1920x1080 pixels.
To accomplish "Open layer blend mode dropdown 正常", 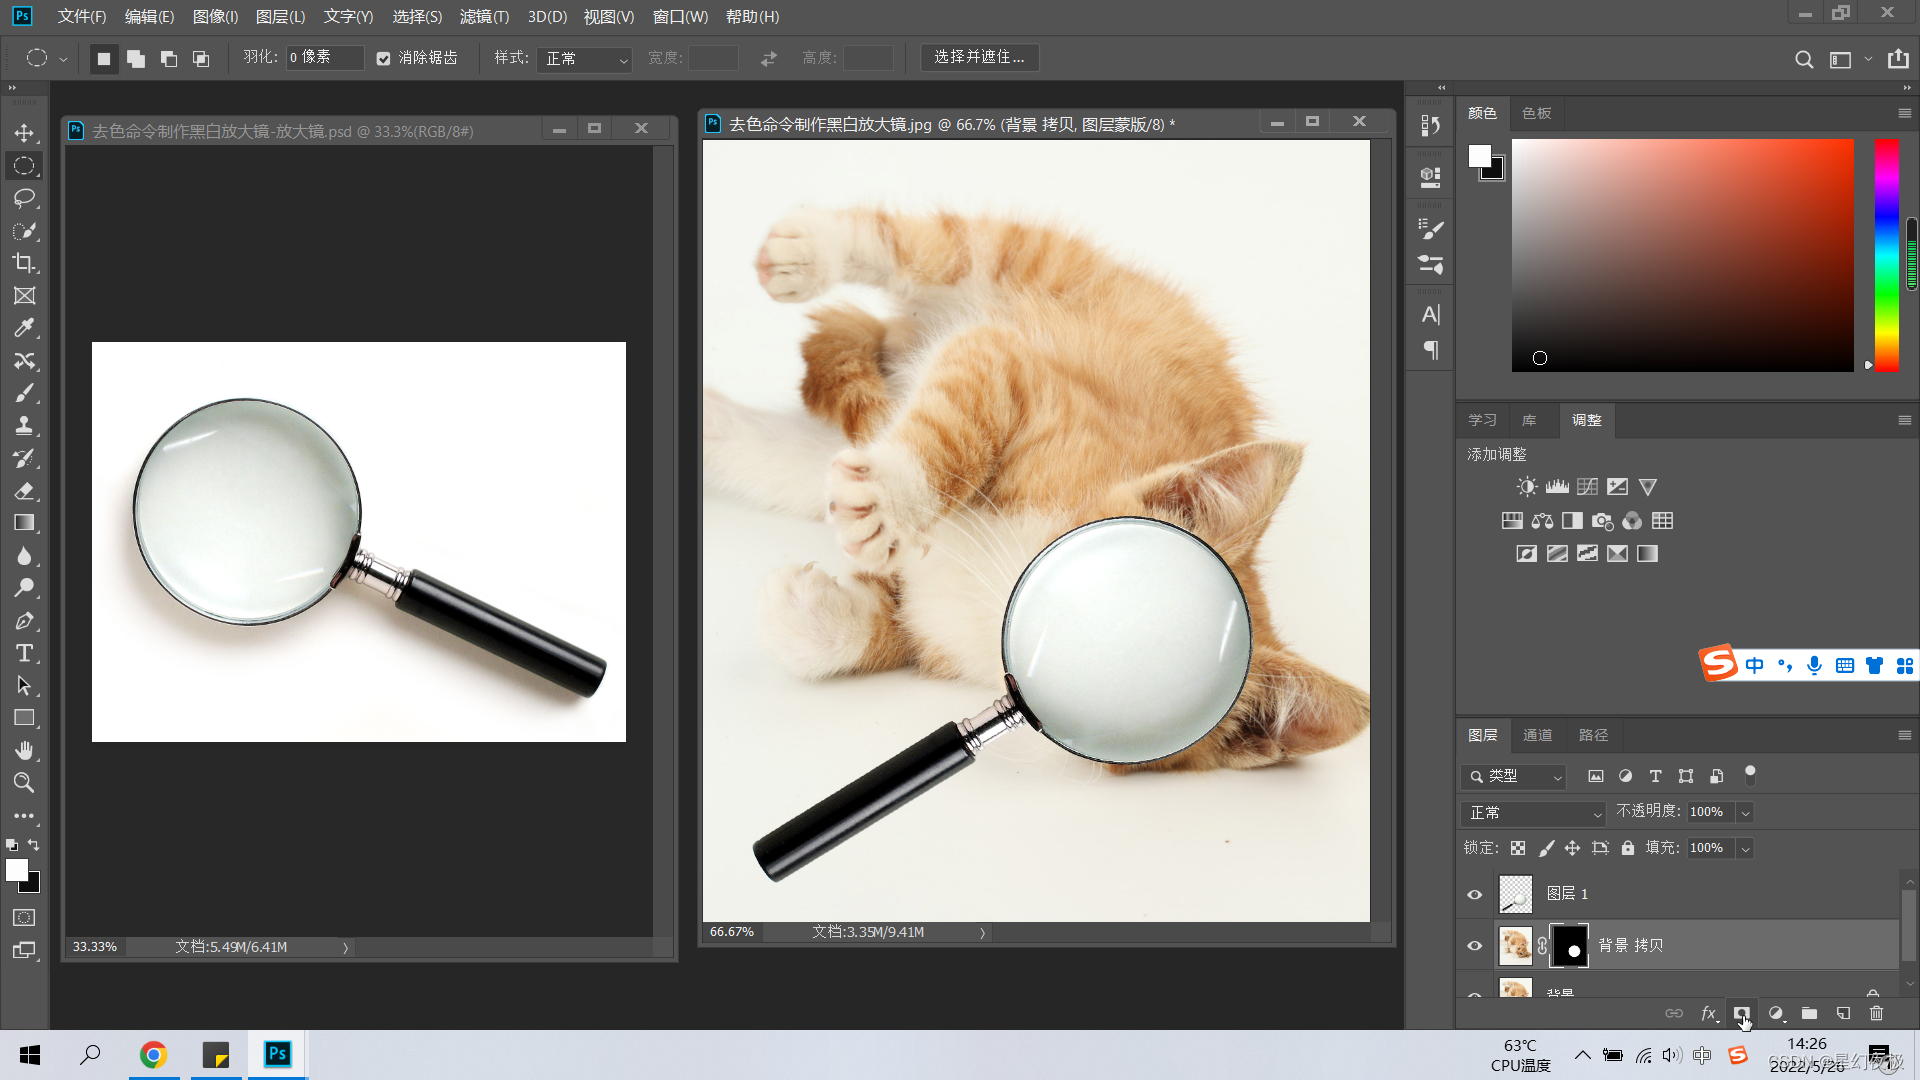I will tap(1533, 813).
